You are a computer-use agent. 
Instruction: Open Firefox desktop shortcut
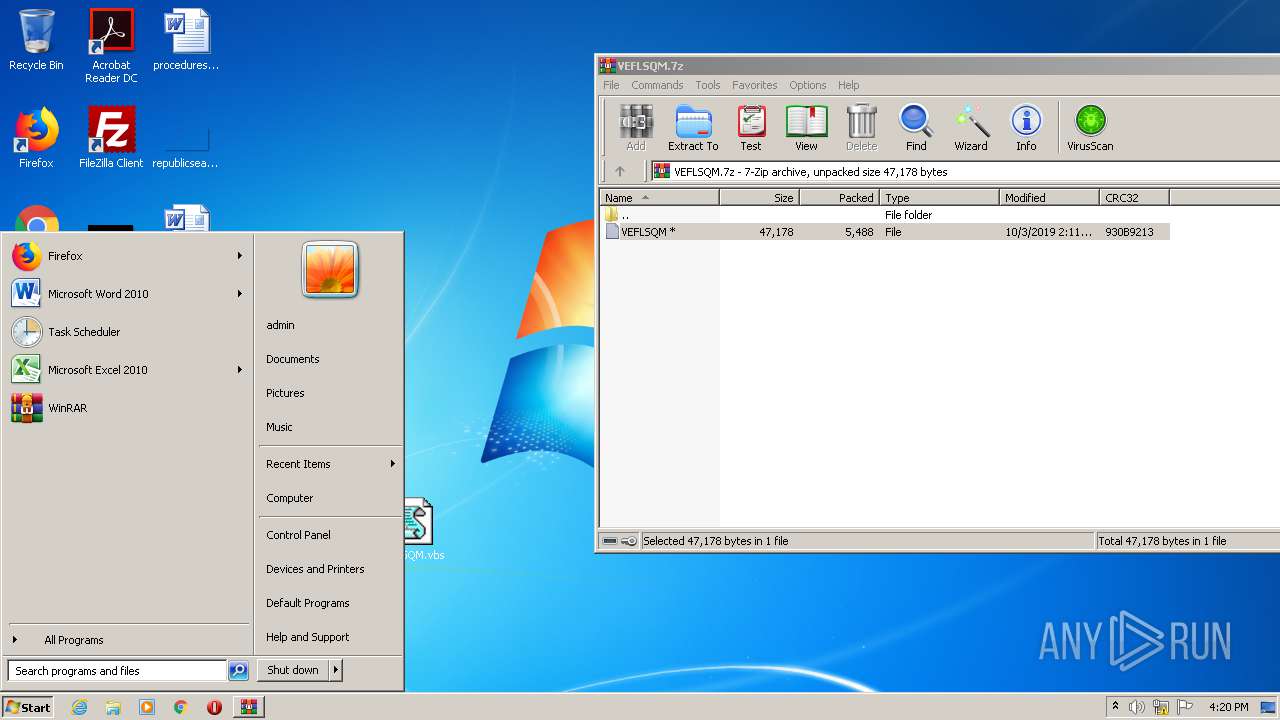tap(36, 137)
